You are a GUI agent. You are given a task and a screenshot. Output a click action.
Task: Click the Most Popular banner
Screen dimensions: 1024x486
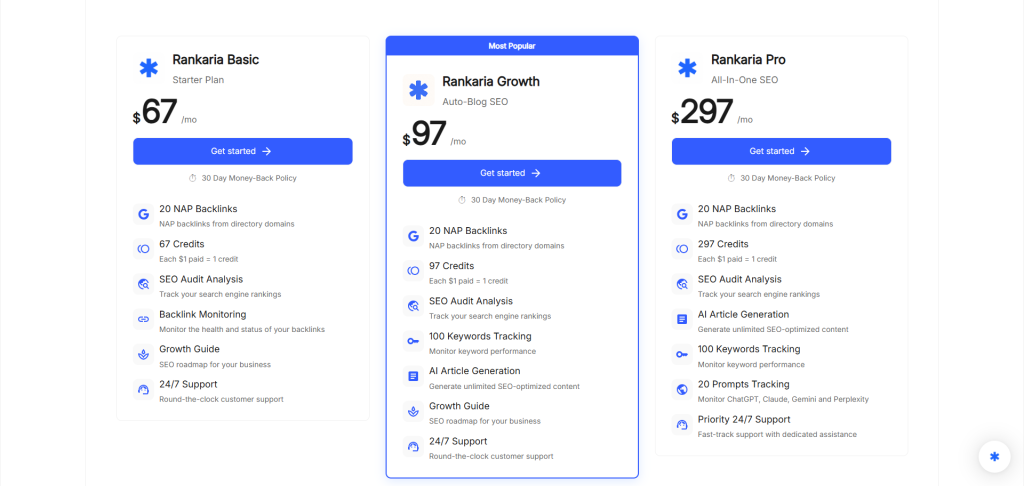[x=512, y=46]
